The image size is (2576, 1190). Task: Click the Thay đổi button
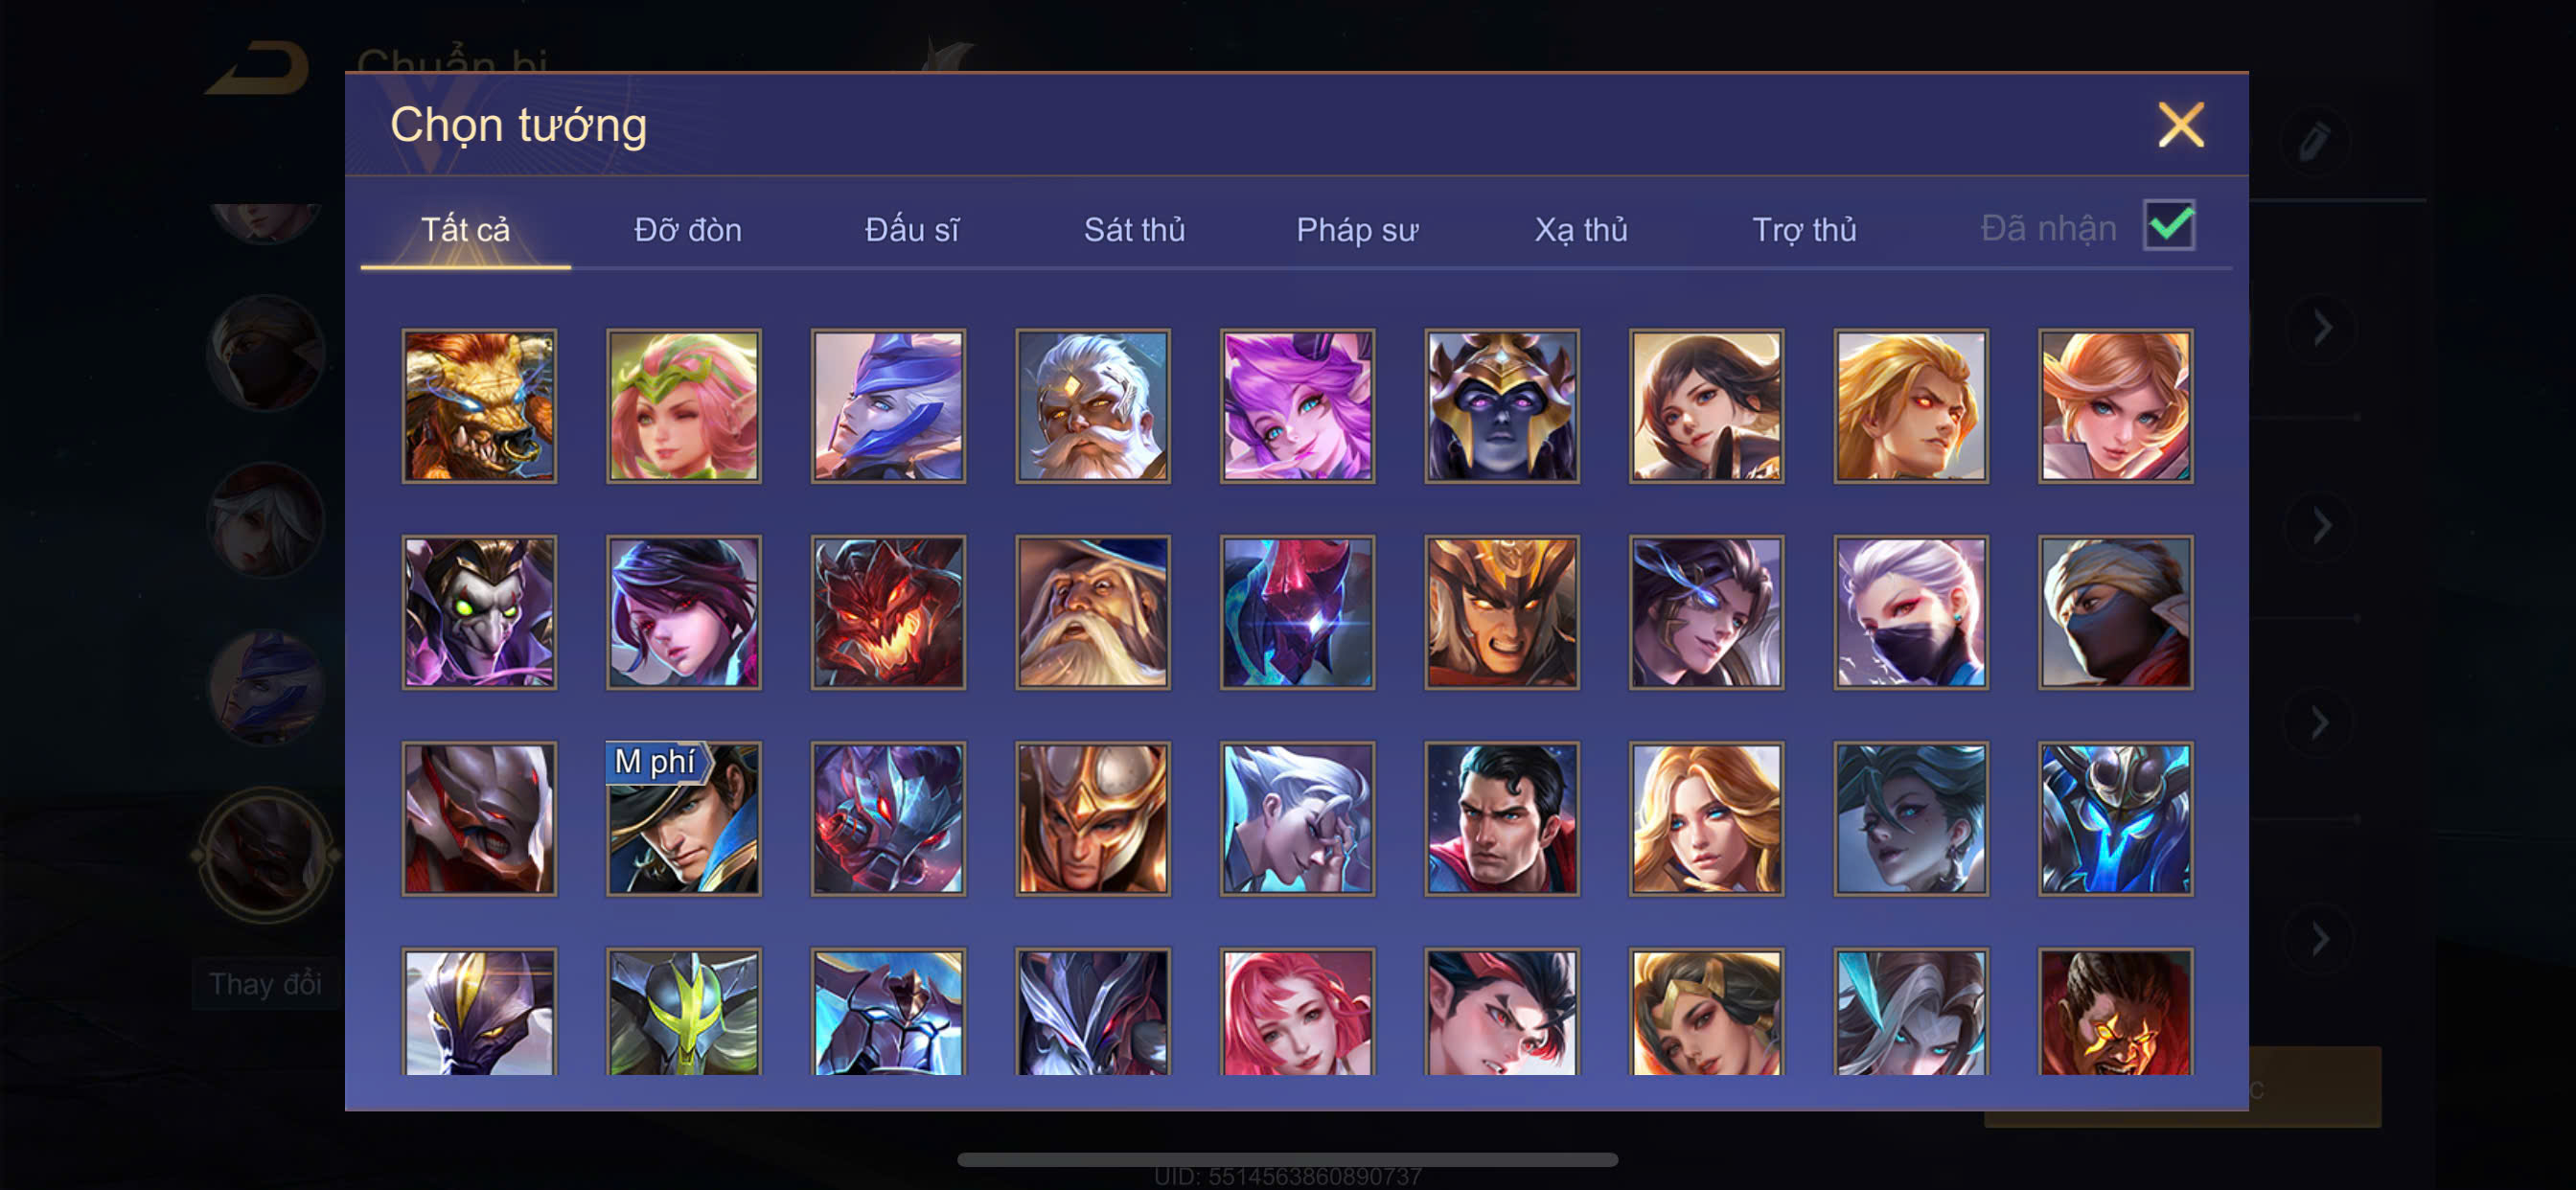coord(265,984)
